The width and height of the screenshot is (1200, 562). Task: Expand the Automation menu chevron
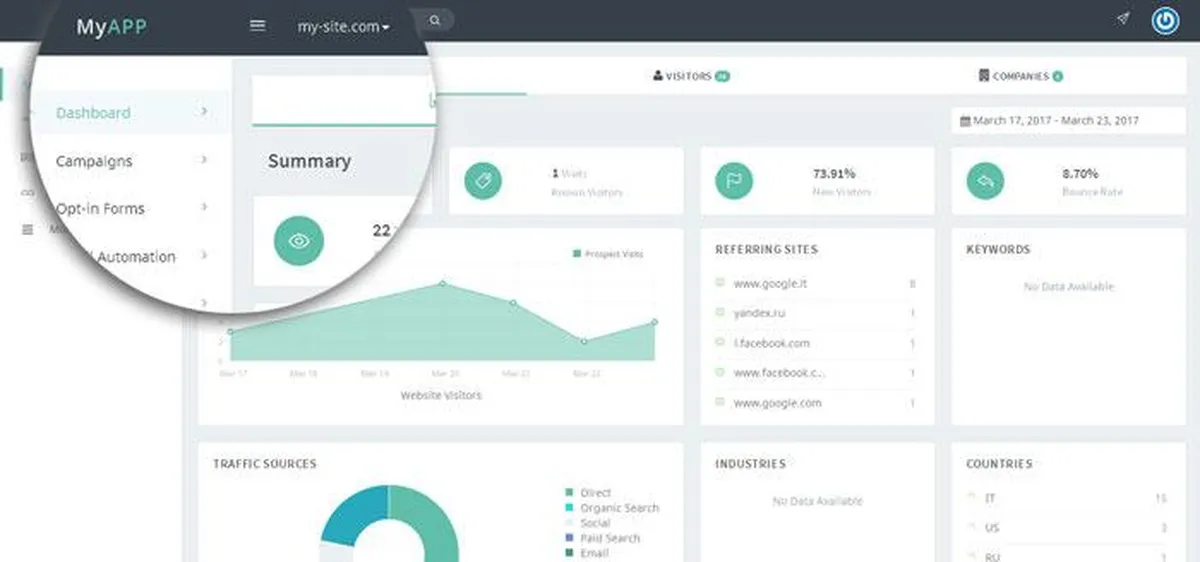pyautogui.click(x=204, y=256)
